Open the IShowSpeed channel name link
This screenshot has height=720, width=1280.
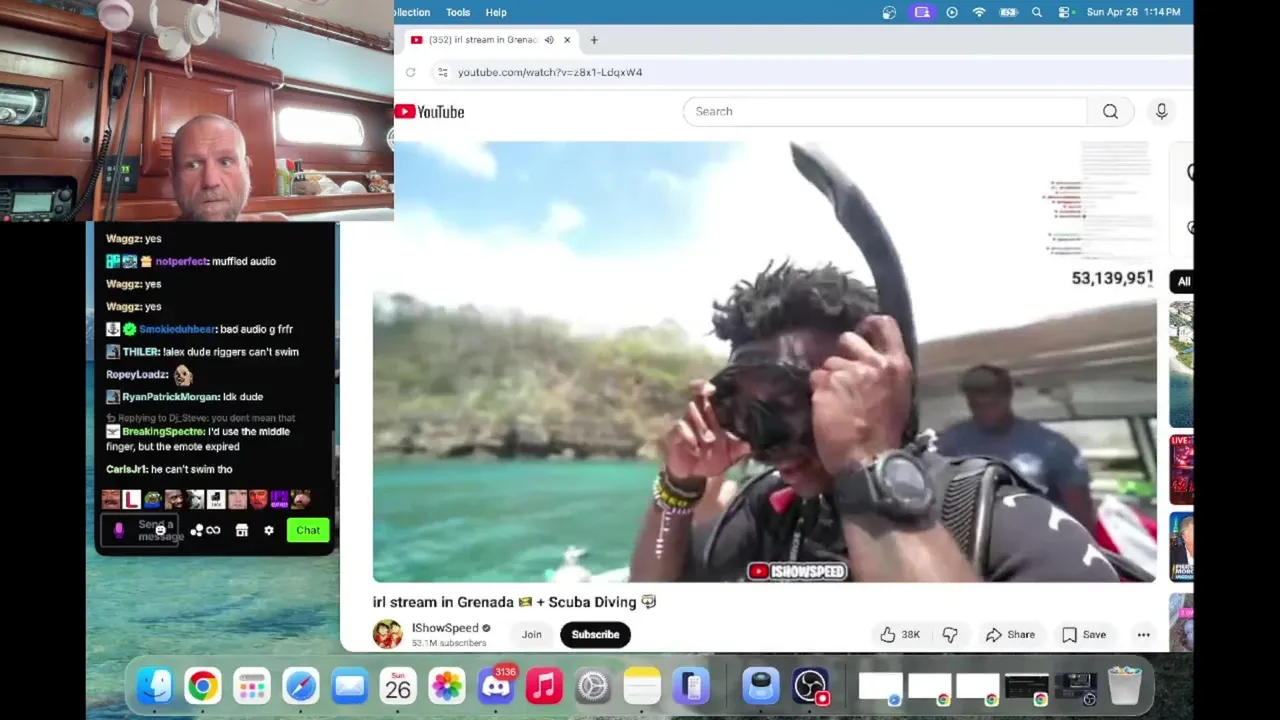tap(445, 628)
